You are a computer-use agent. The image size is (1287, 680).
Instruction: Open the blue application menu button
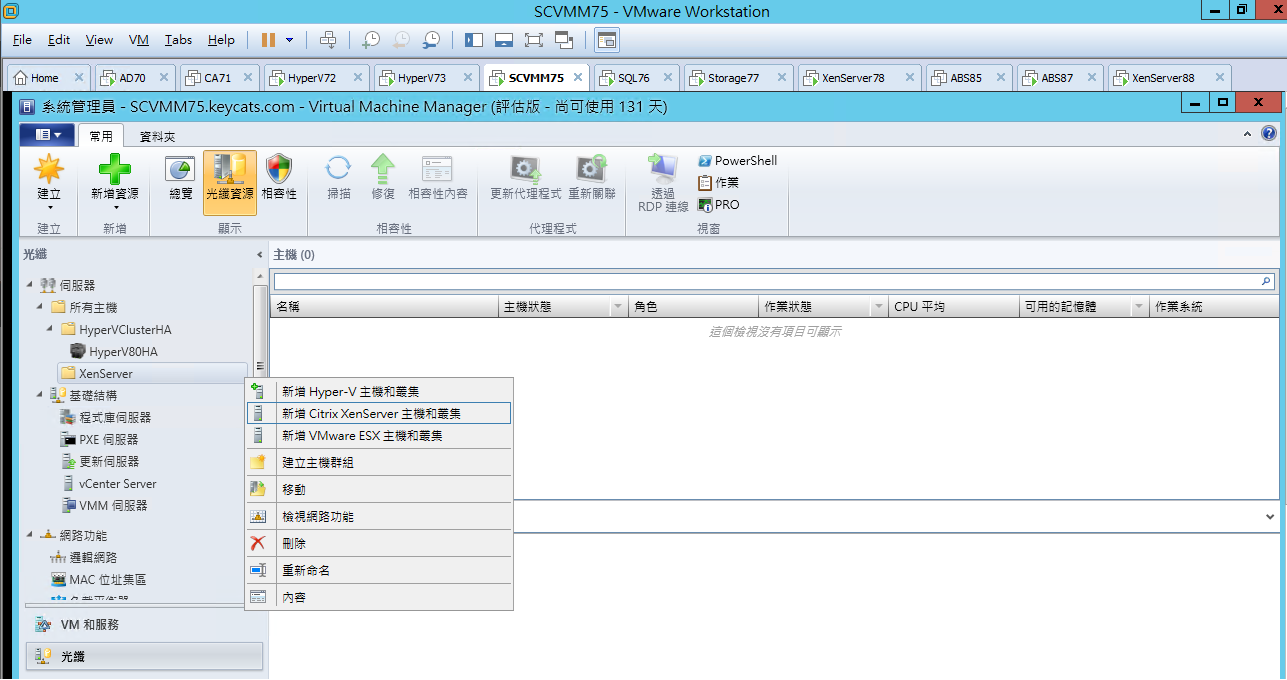click(x=46, y=135)
